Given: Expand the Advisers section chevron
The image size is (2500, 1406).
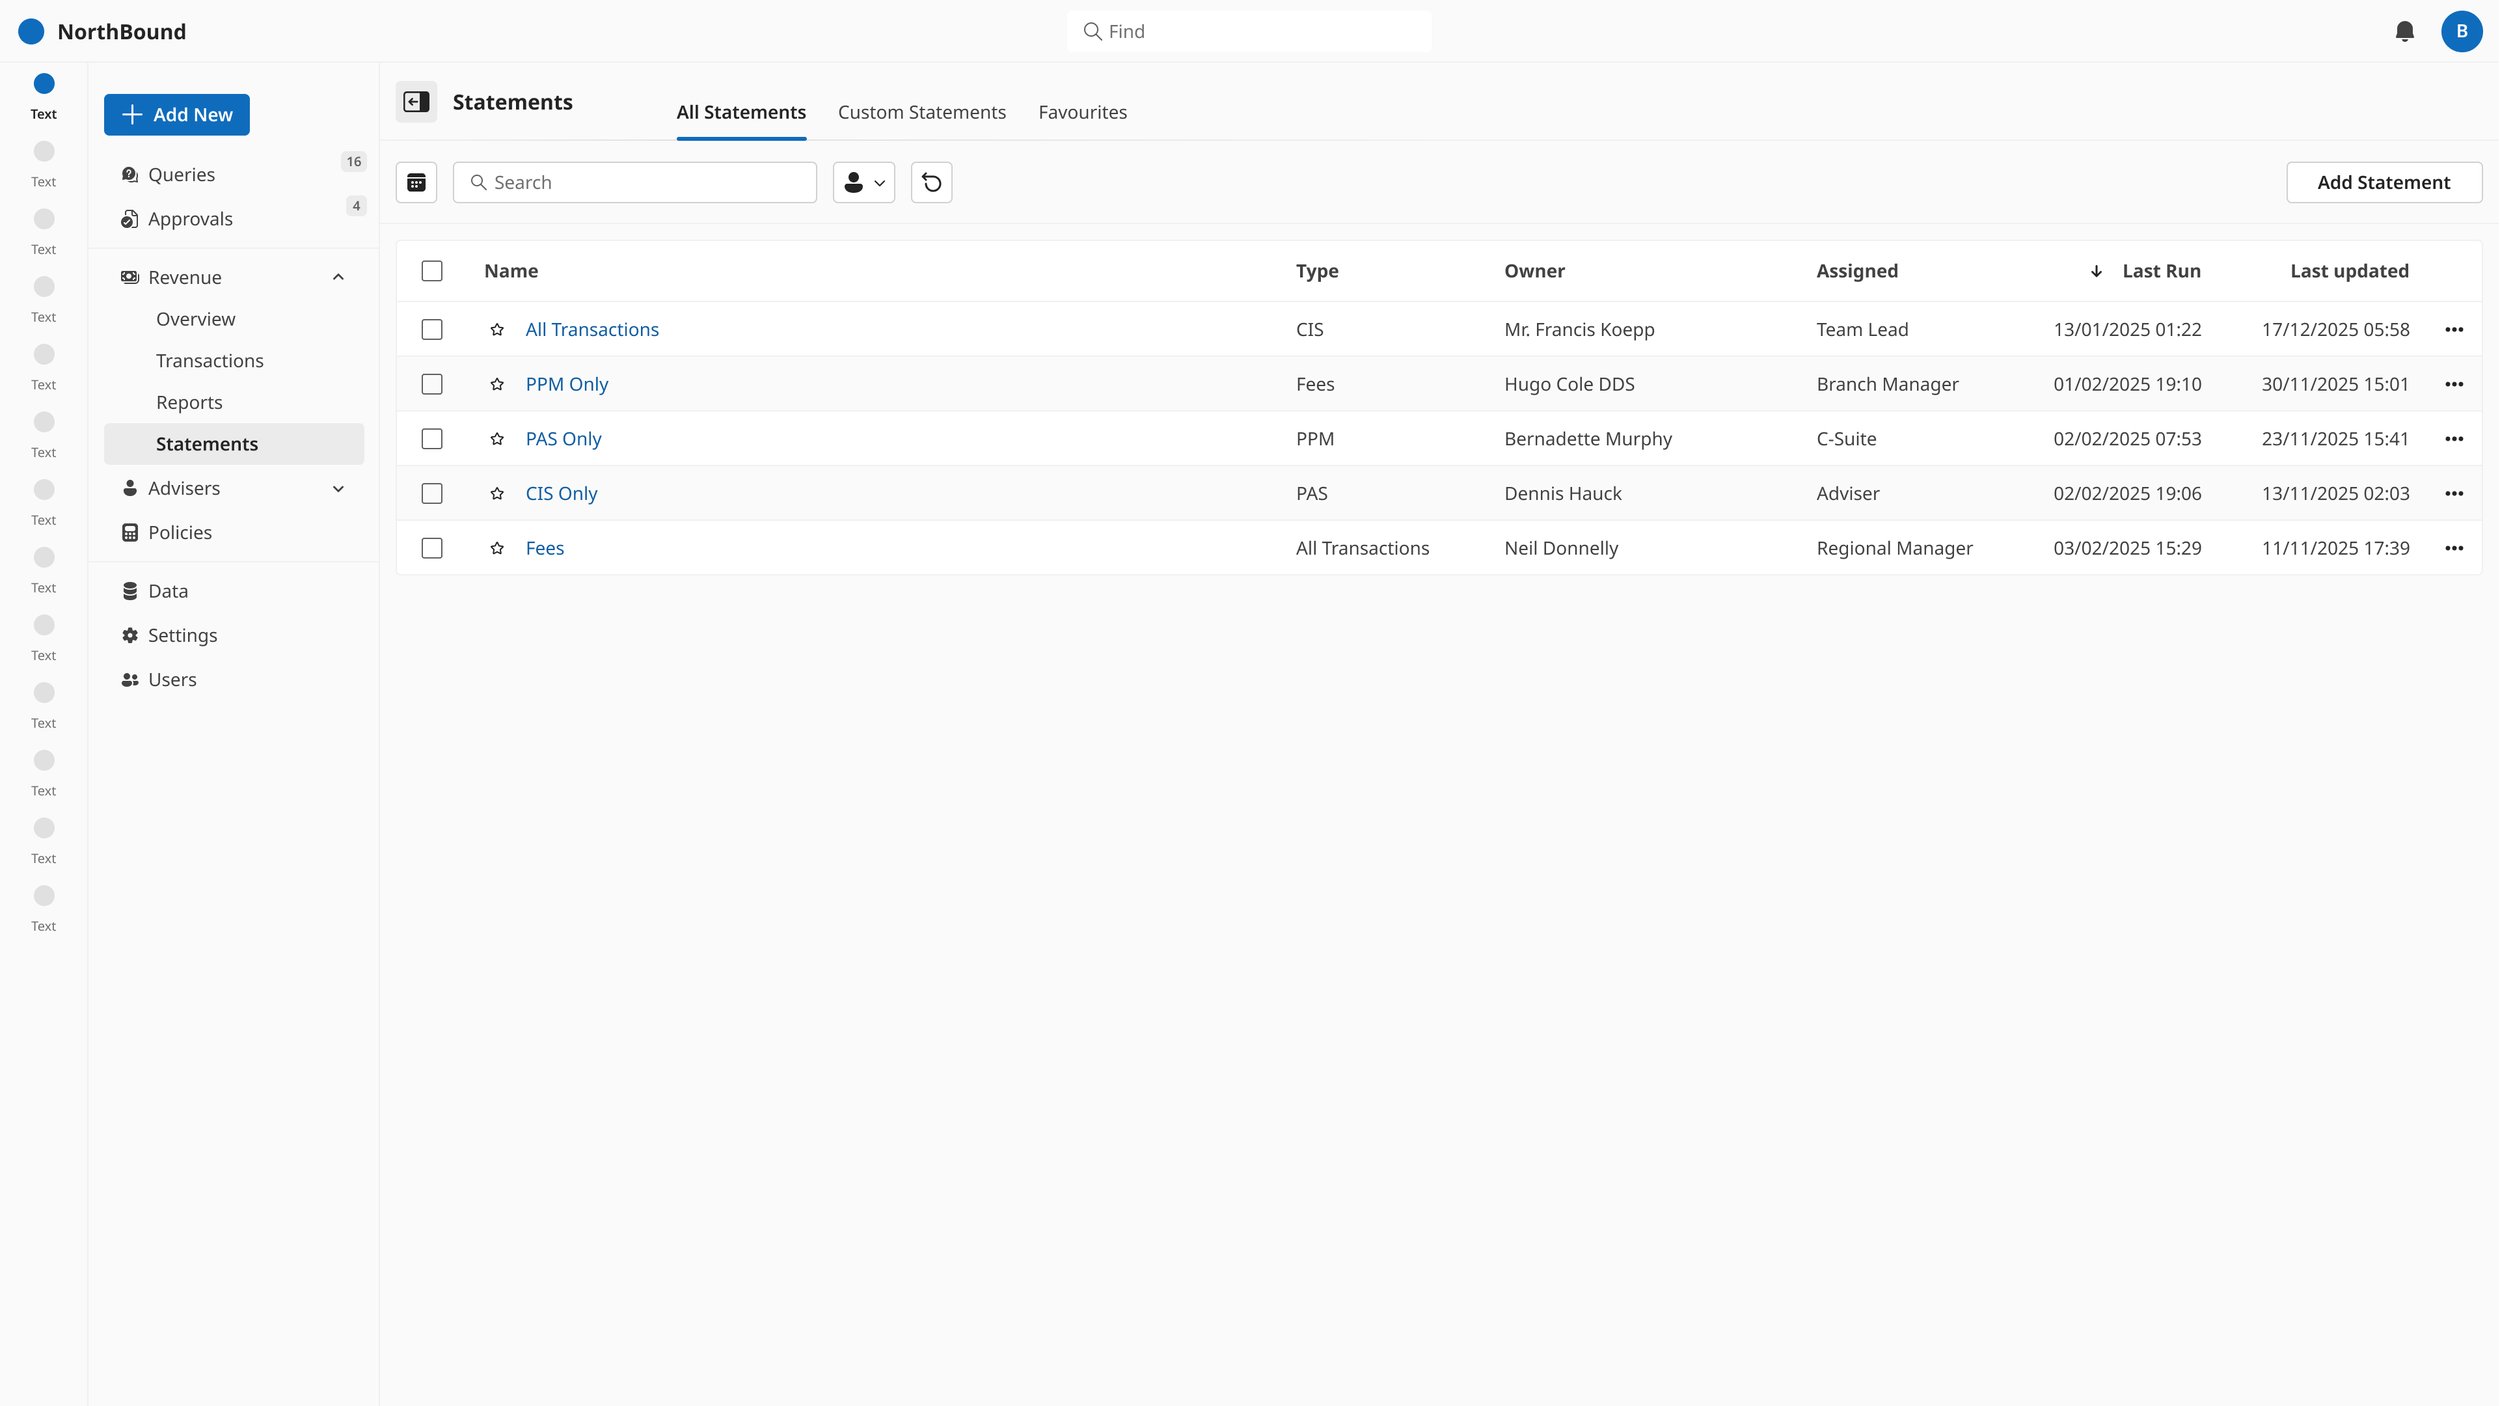Looking at the screenshot, I should (338, 489).
